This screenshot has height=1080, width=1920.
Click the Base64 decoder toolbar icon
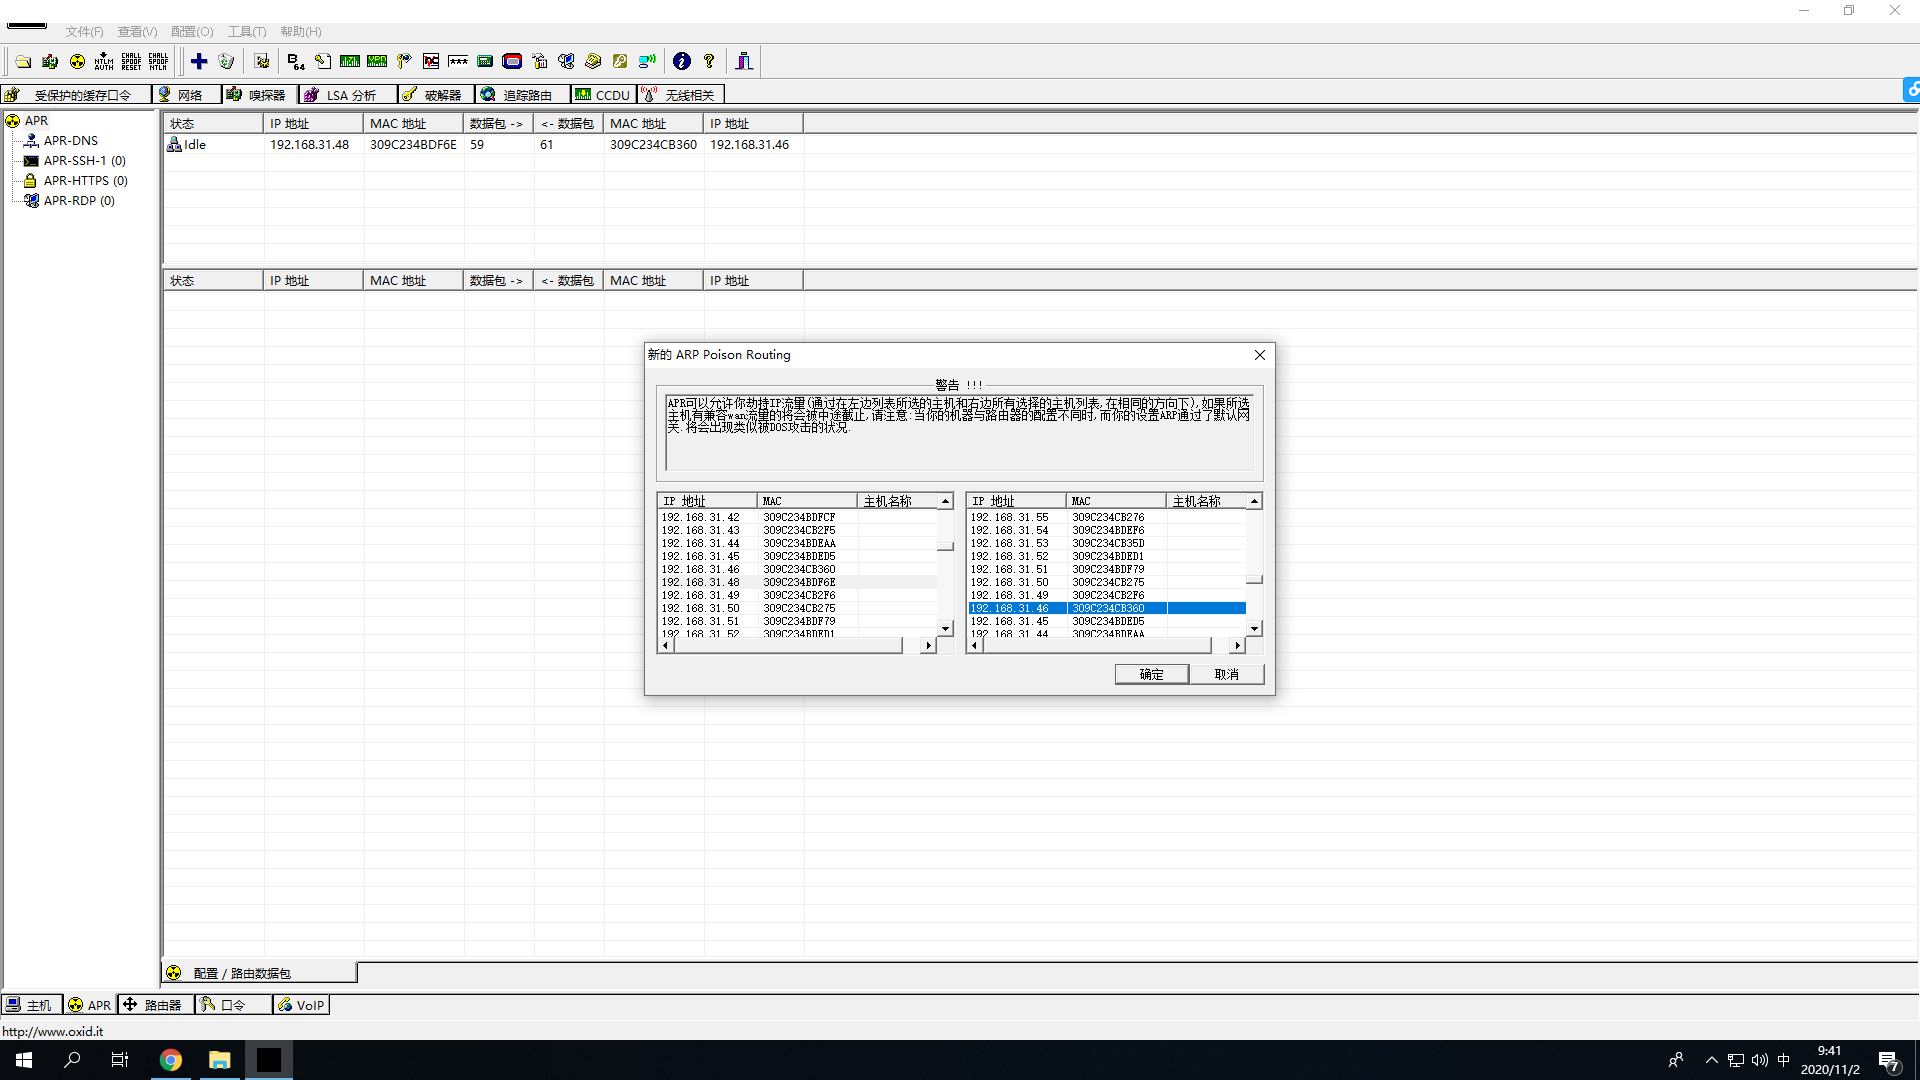tap(295, 62)
